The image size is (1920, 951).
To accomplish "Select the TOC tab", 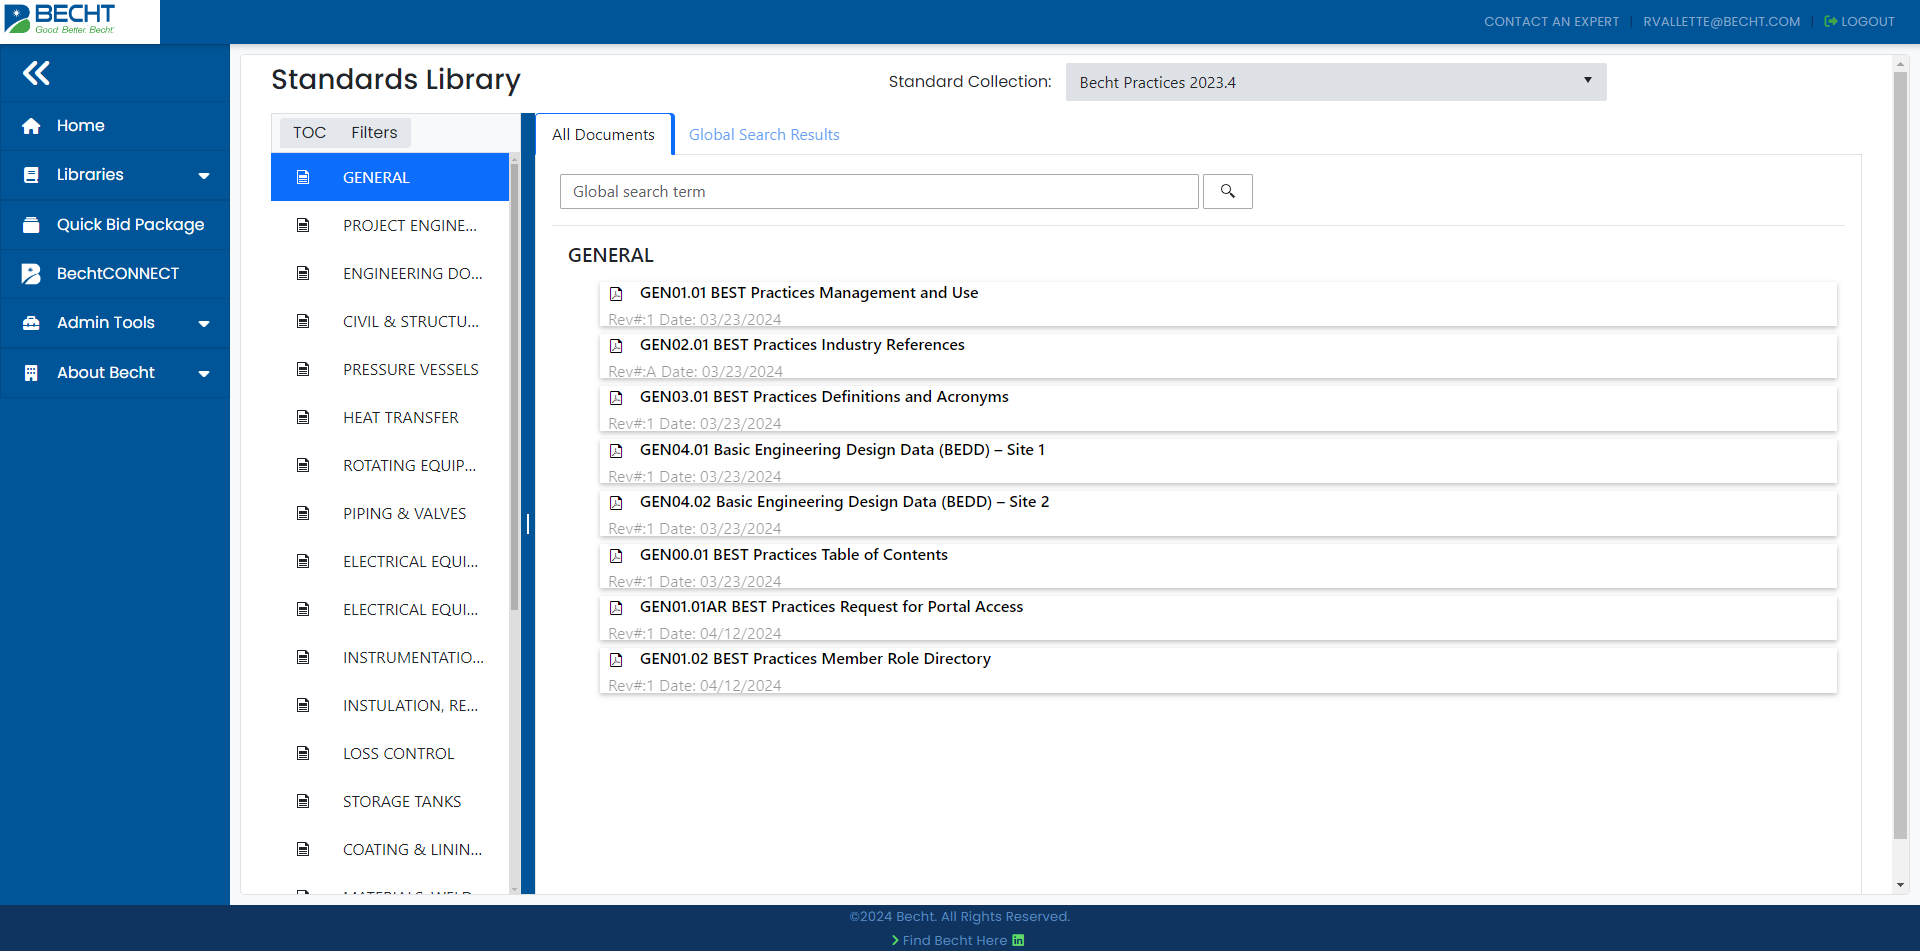I will (x=309, y=132).
